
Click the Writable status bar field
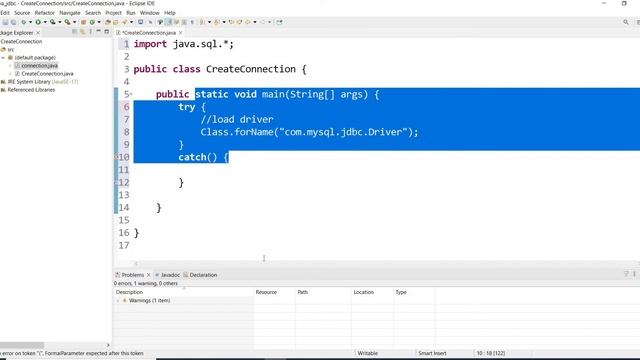pyautogui.click(x=367, y=353)
